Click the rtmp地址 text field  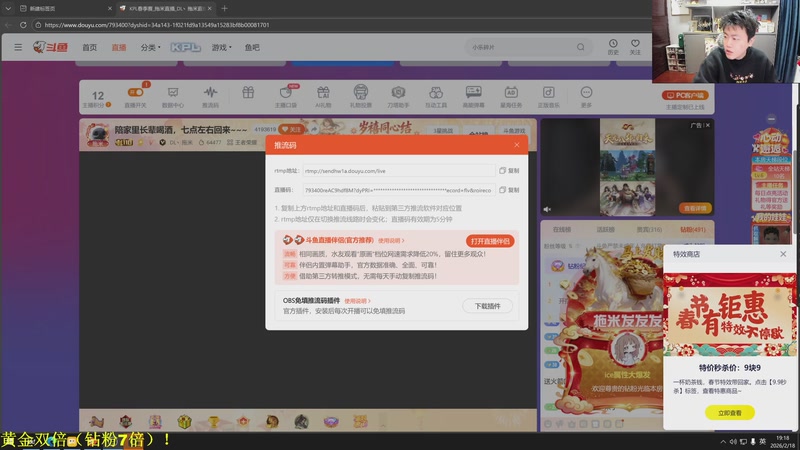(x=398, y=171)
